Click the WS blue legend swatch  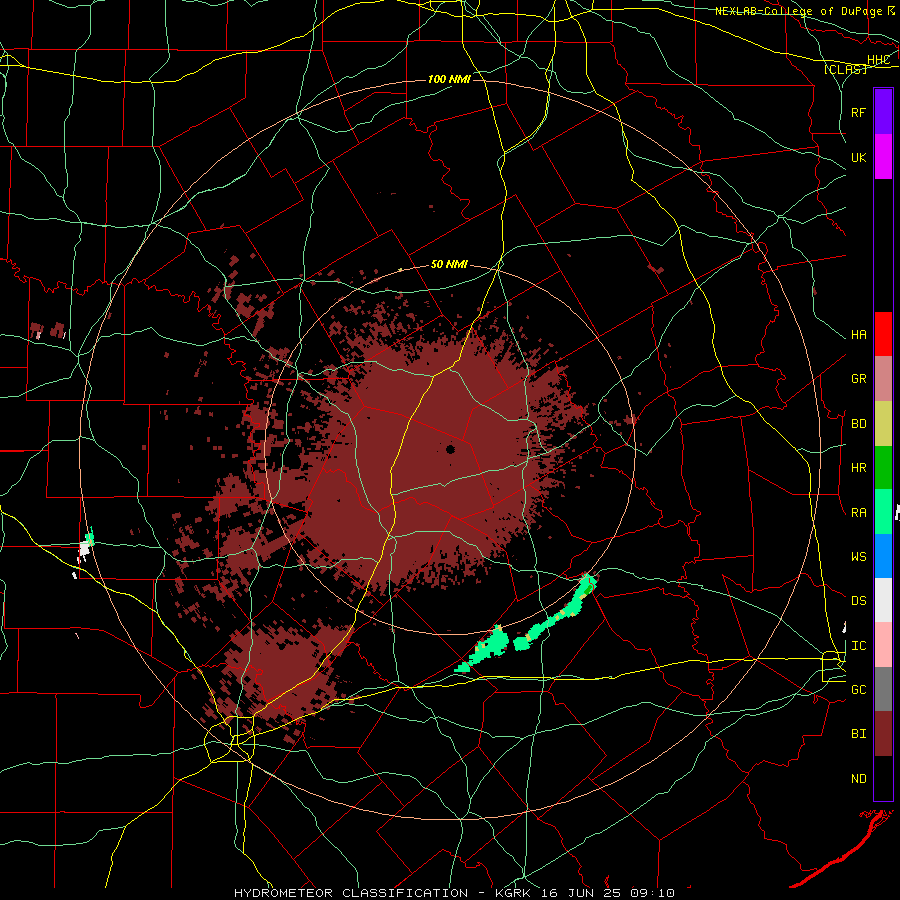[x=883, y=556]
